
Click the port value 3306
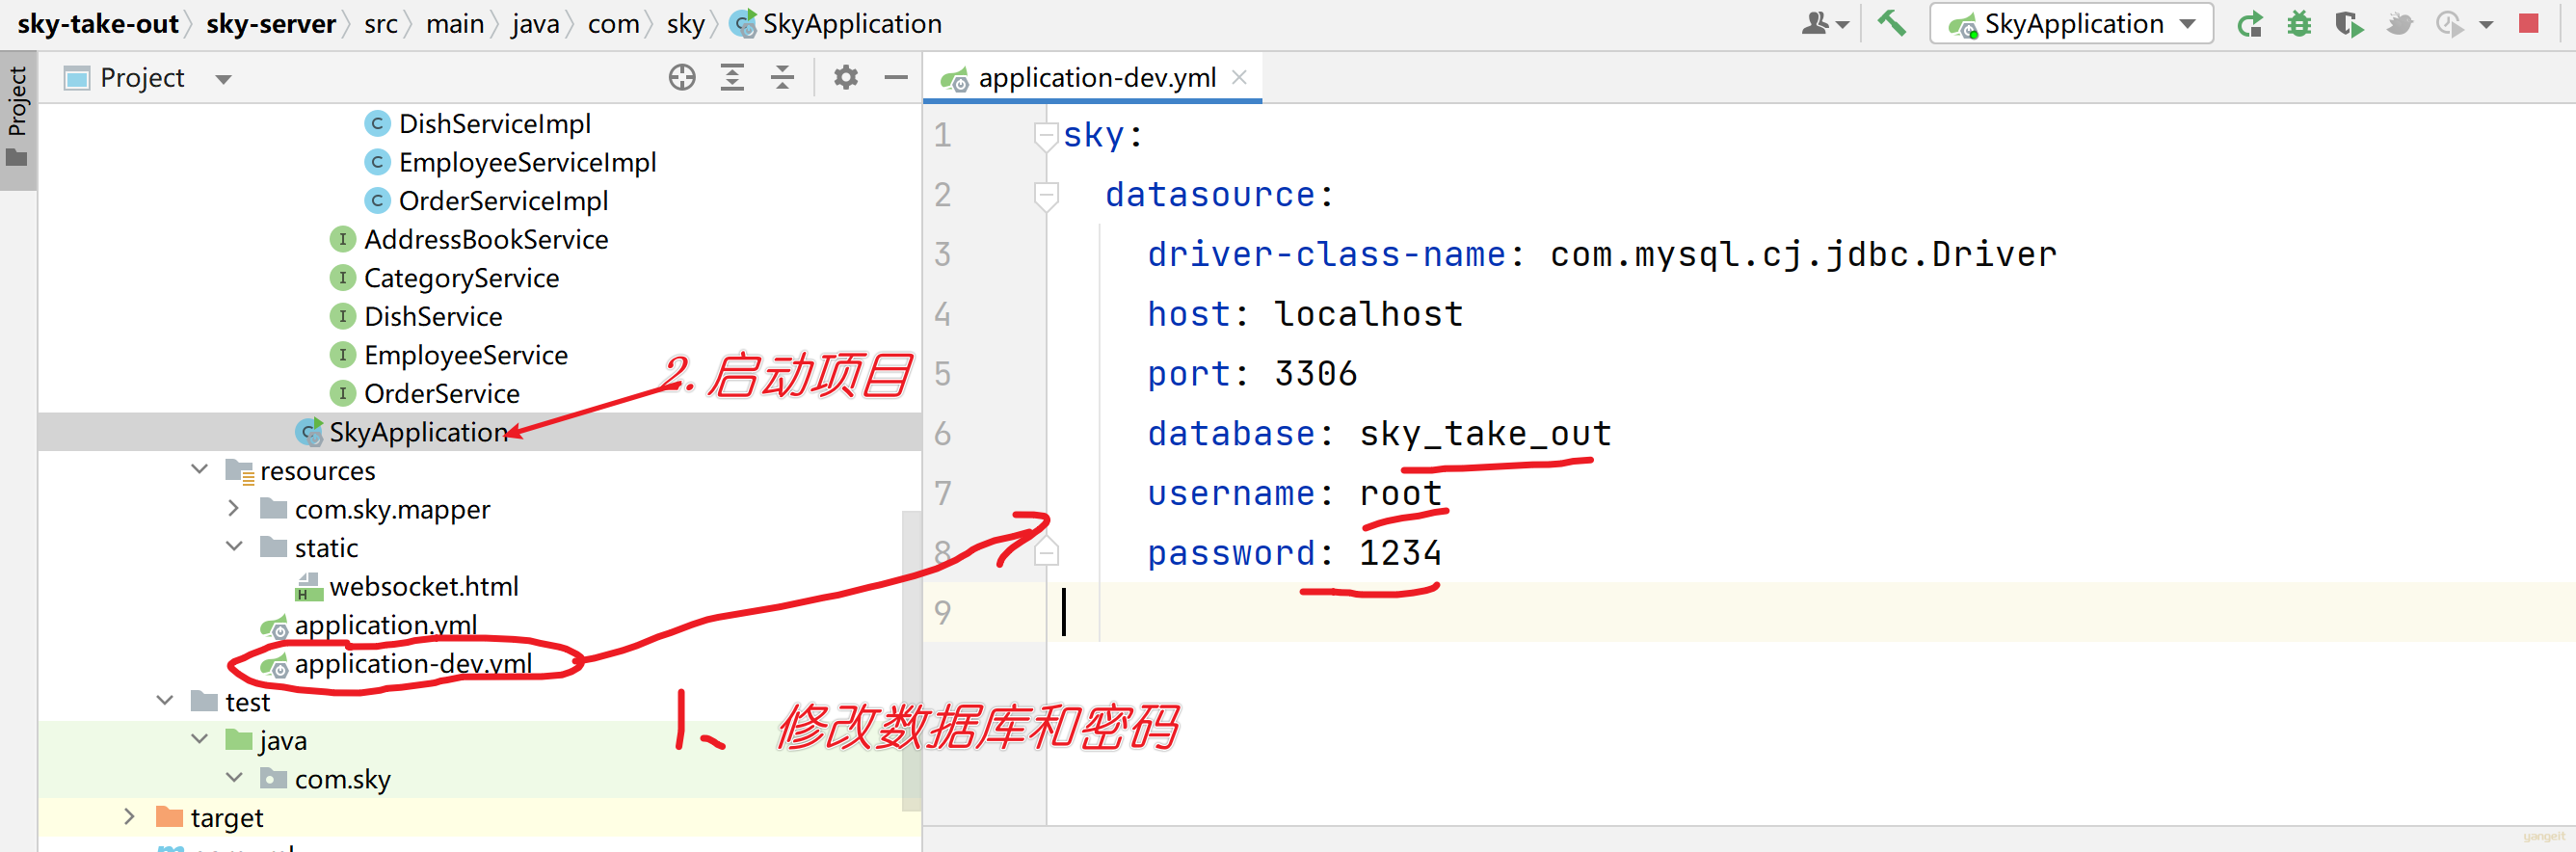[1315, 374]
